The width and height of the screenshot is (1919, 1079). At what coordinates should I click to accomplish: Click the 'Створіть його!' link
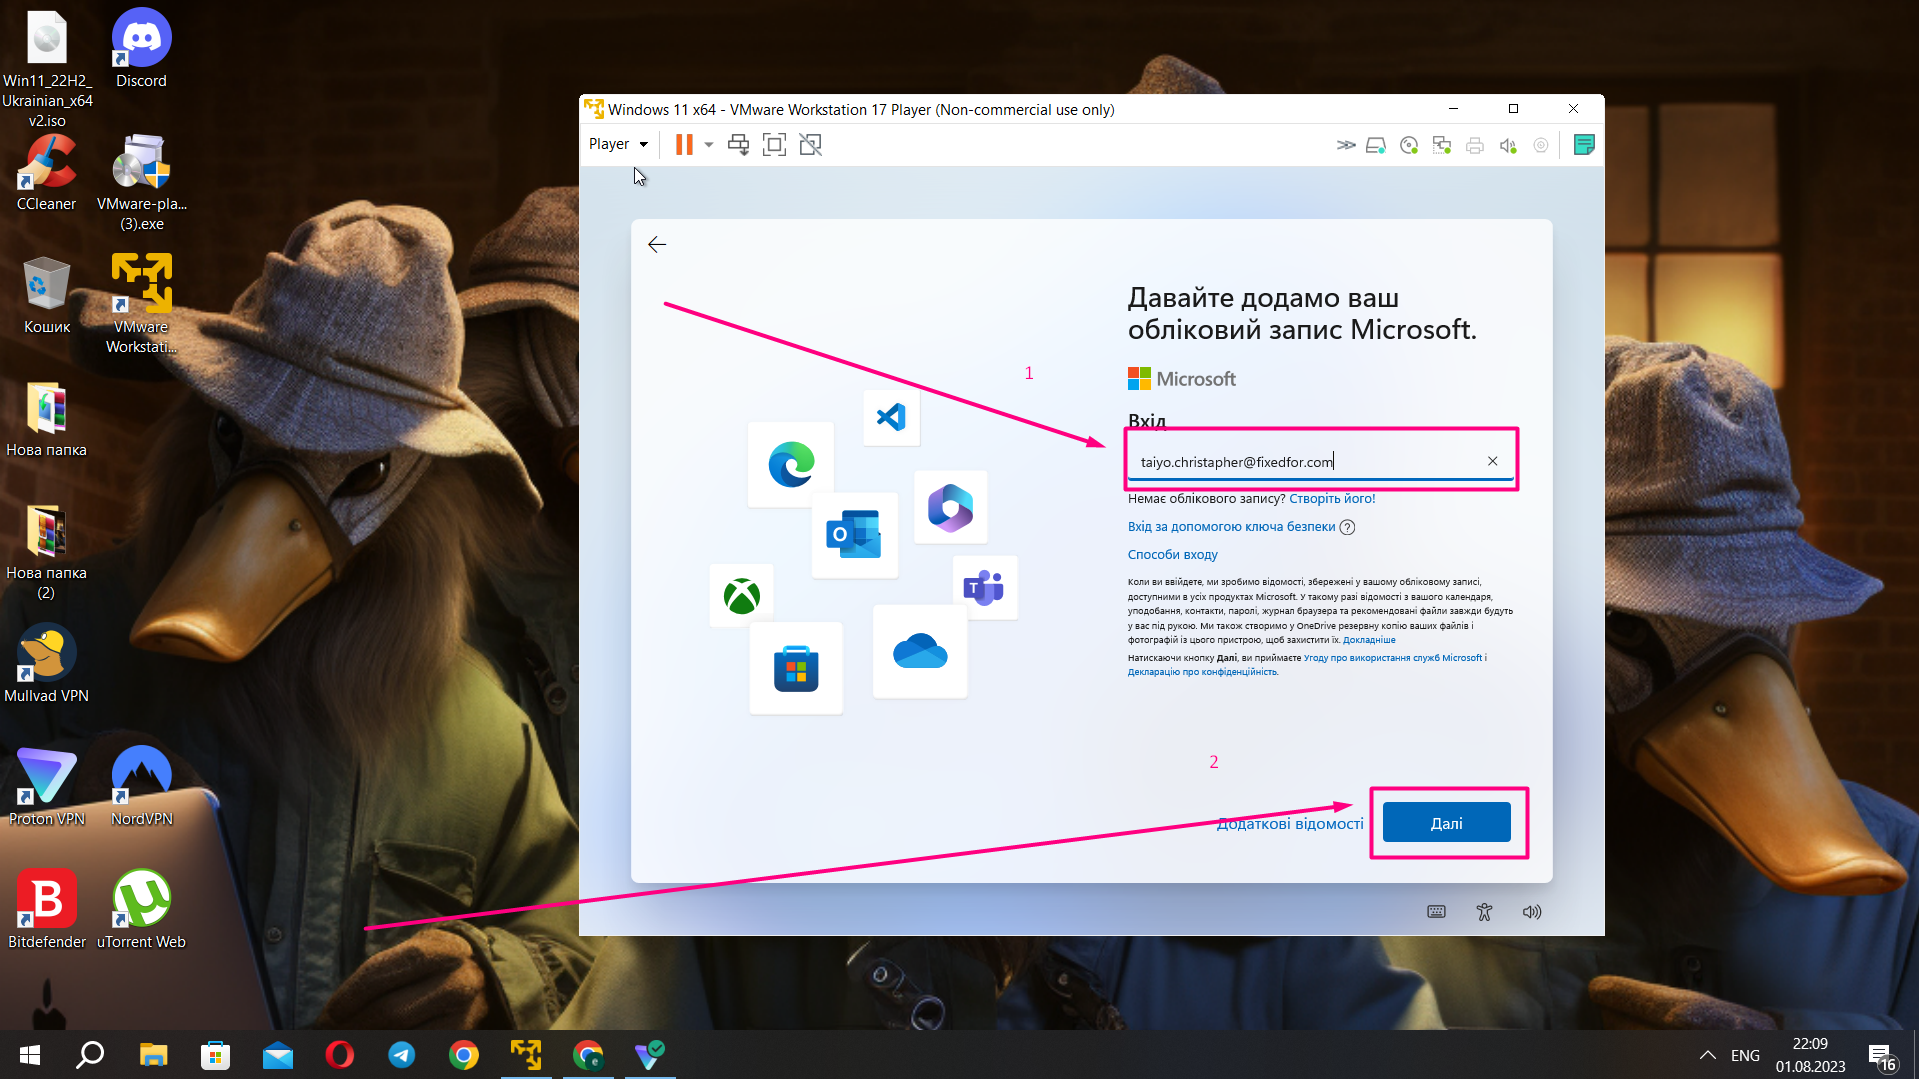1332,498
